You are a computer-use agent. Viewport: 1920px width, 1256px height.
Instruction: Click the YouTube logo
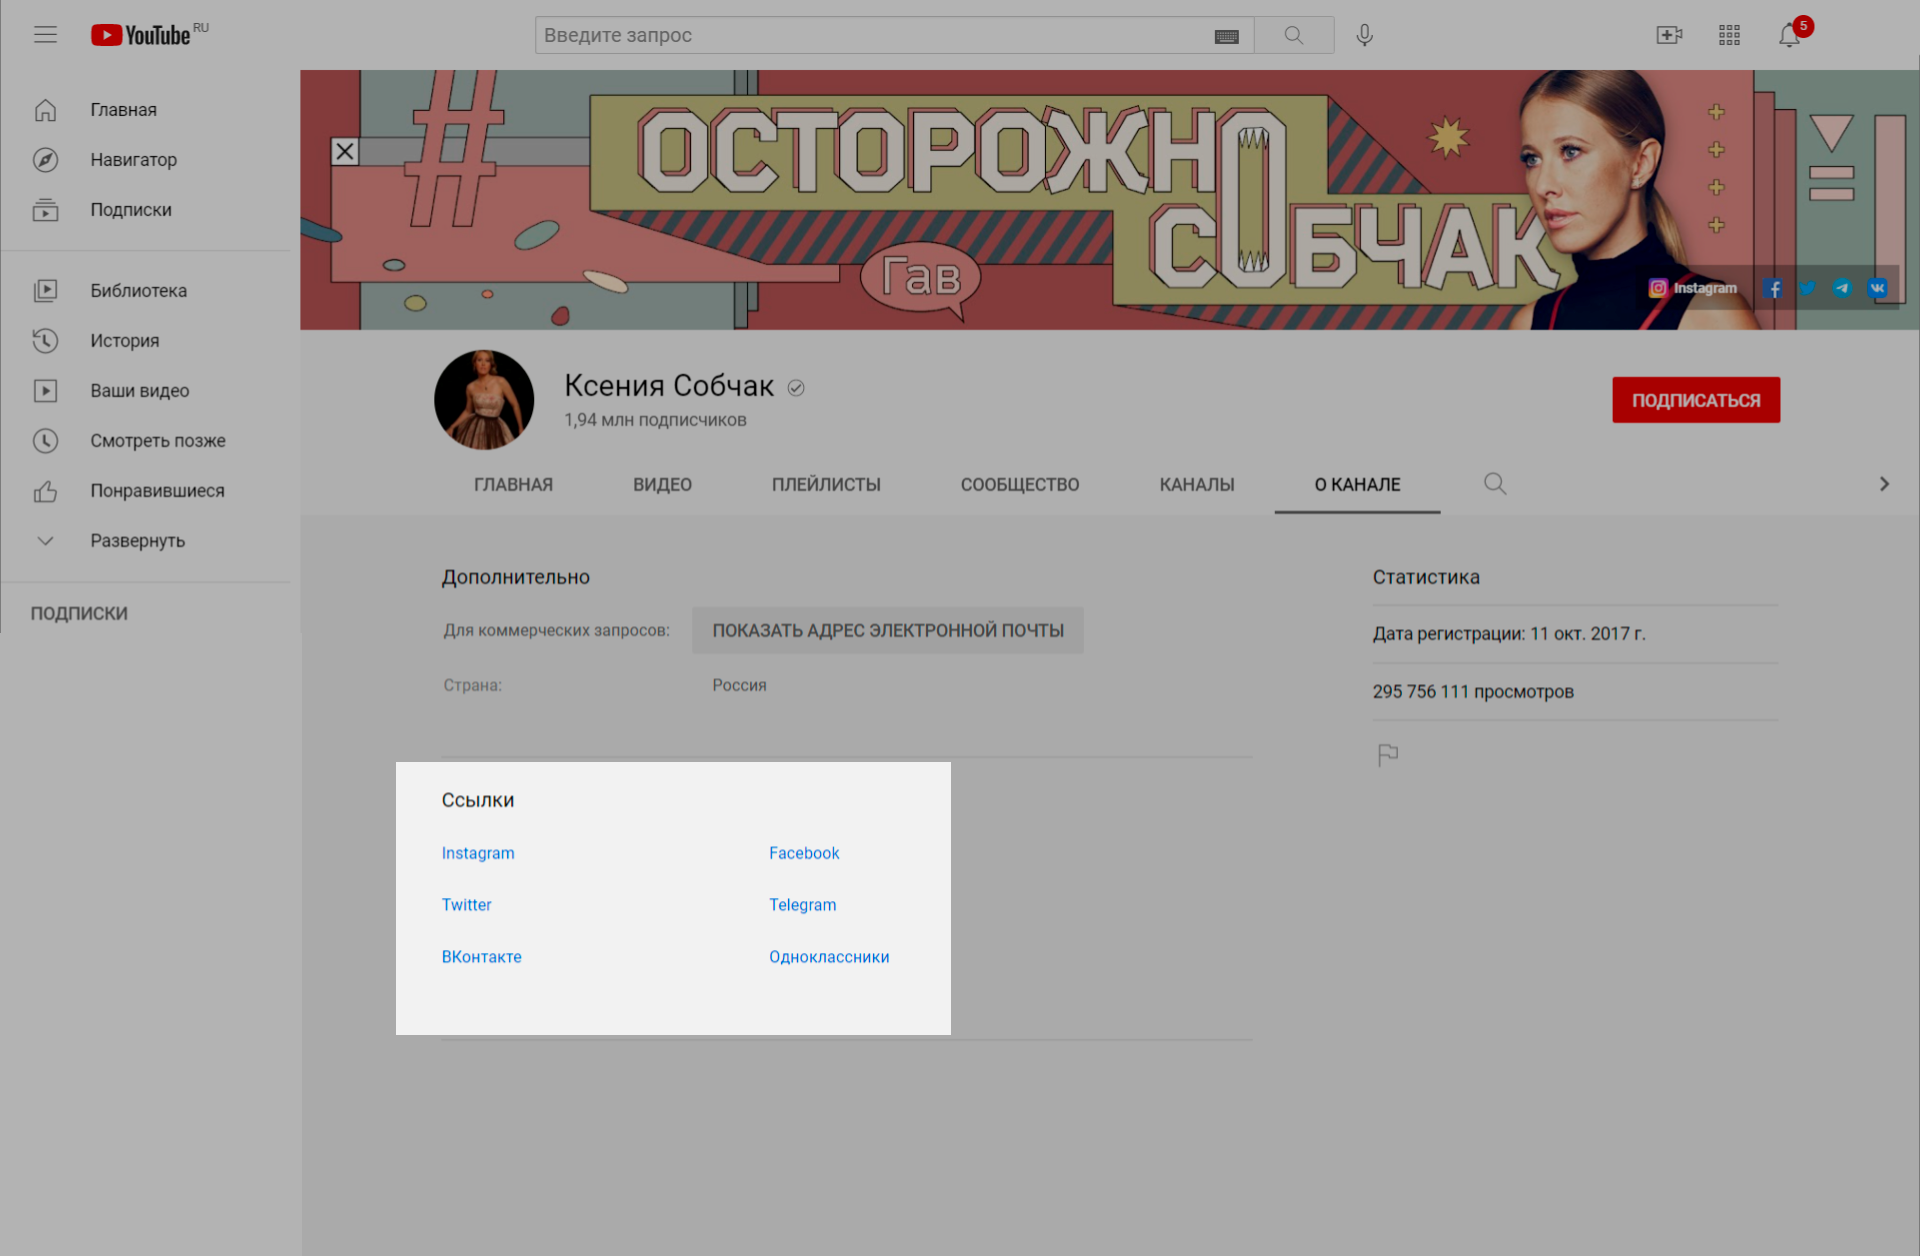pyautogui.click(x=141, y=35)
